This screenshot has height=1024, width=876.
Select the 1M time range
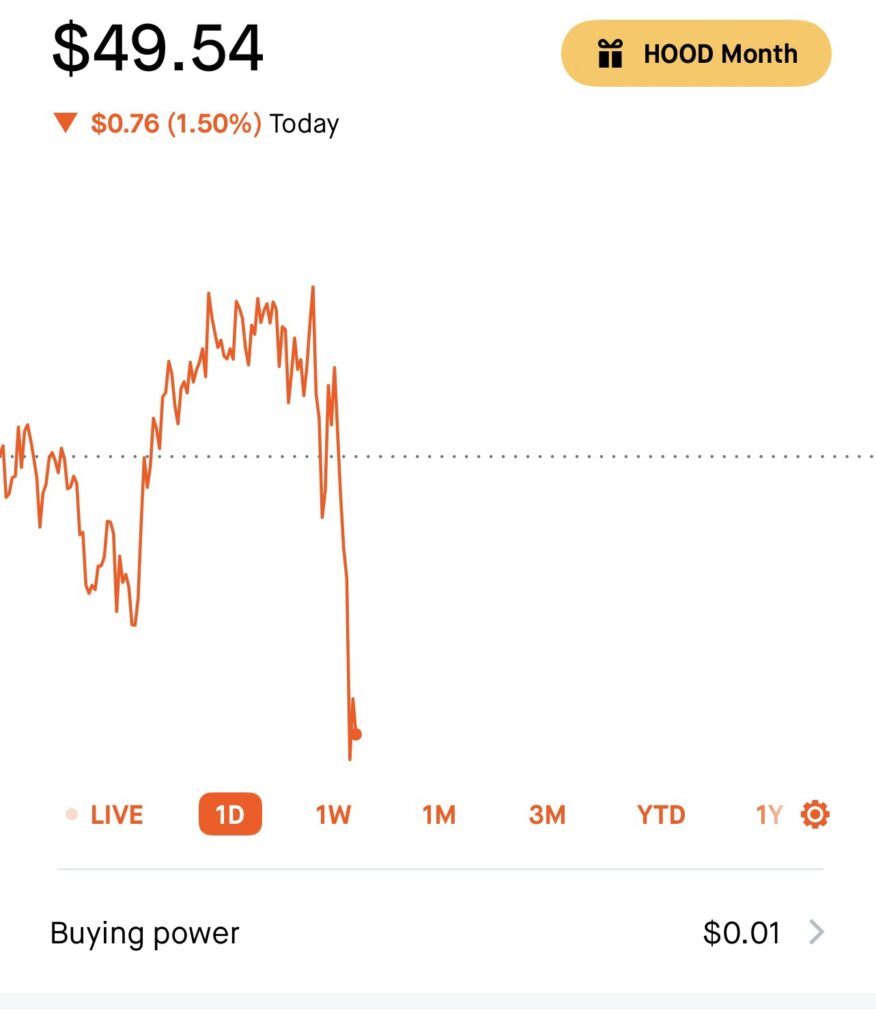[439, 814]
